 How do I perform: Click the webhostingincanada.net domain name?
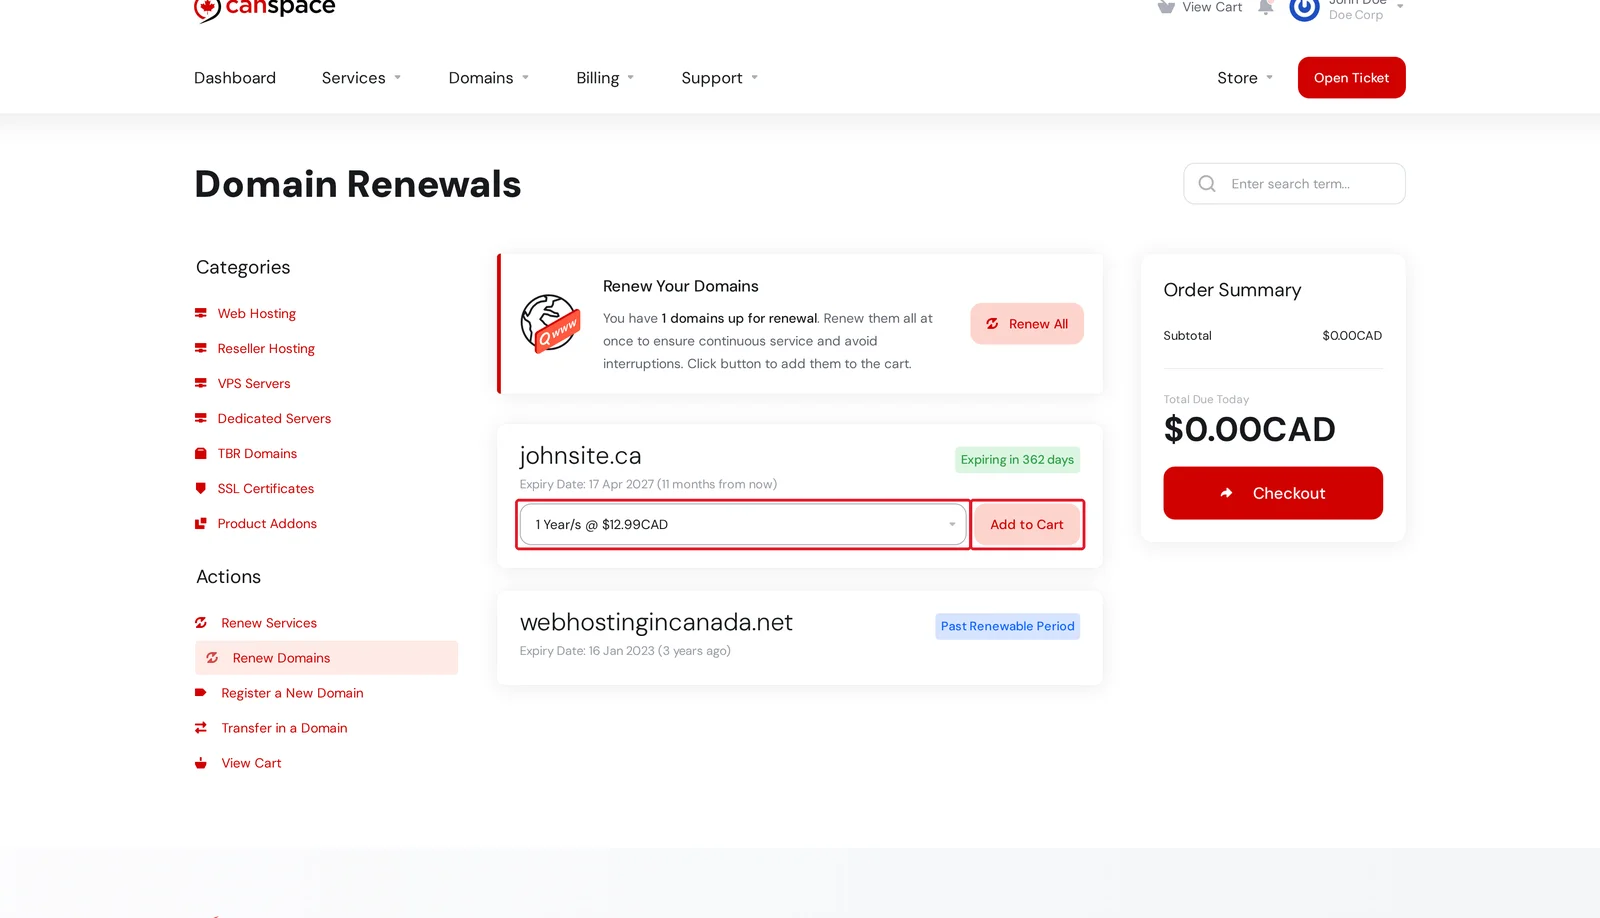656,622
